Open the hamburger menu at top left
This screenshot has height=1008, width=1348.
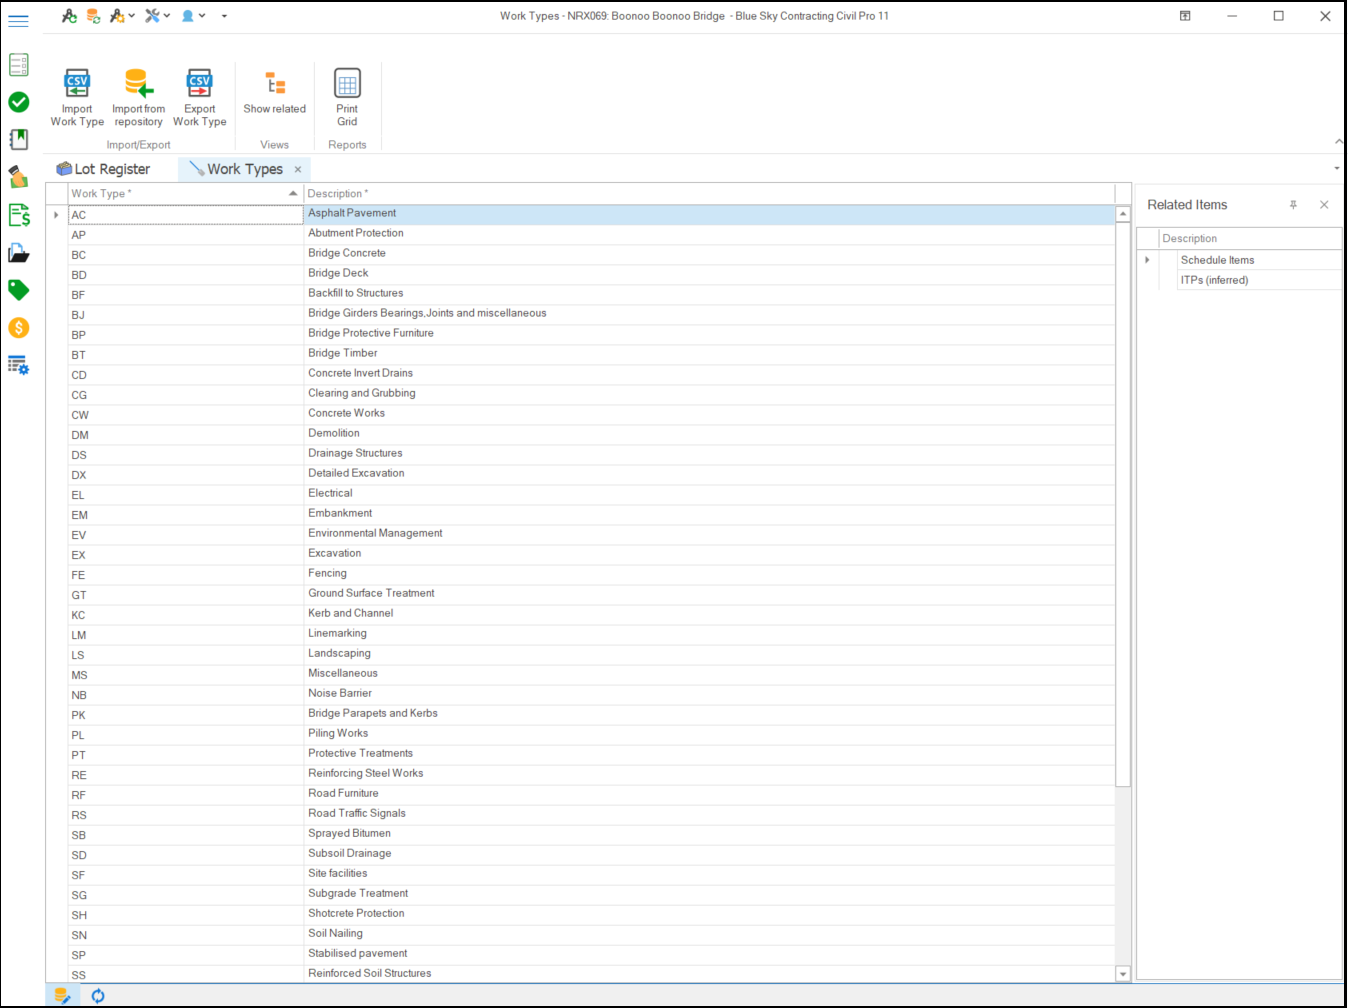tap(19, 20)
